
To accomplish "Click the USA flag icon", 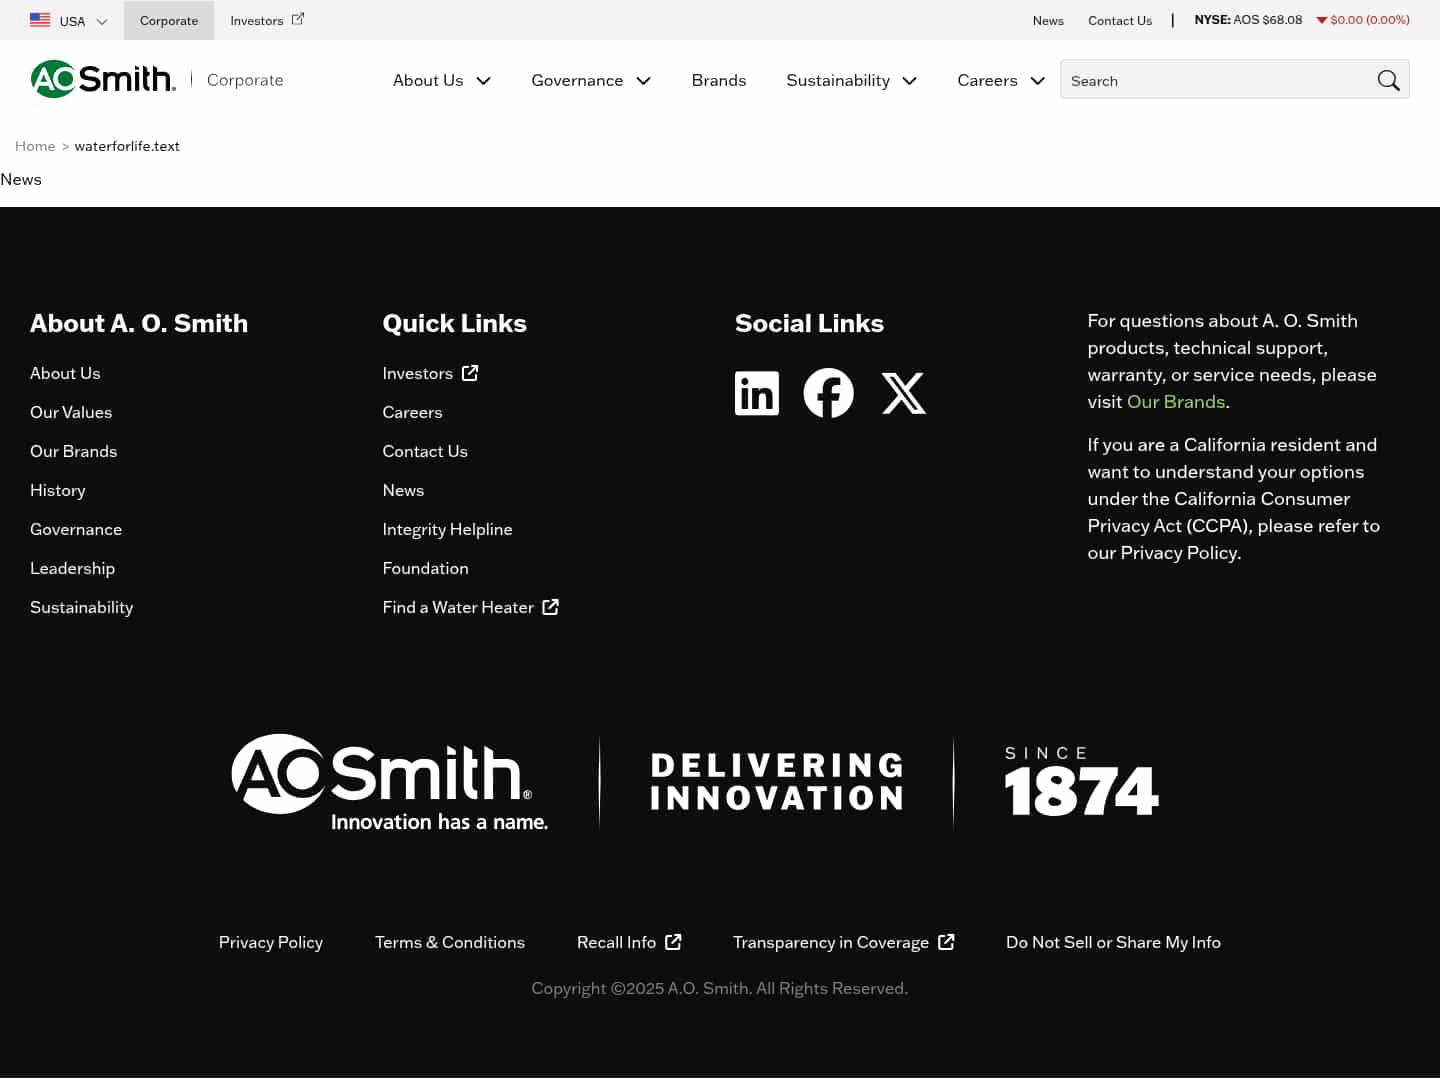I will pyautogui.click(x=40, y=19).
